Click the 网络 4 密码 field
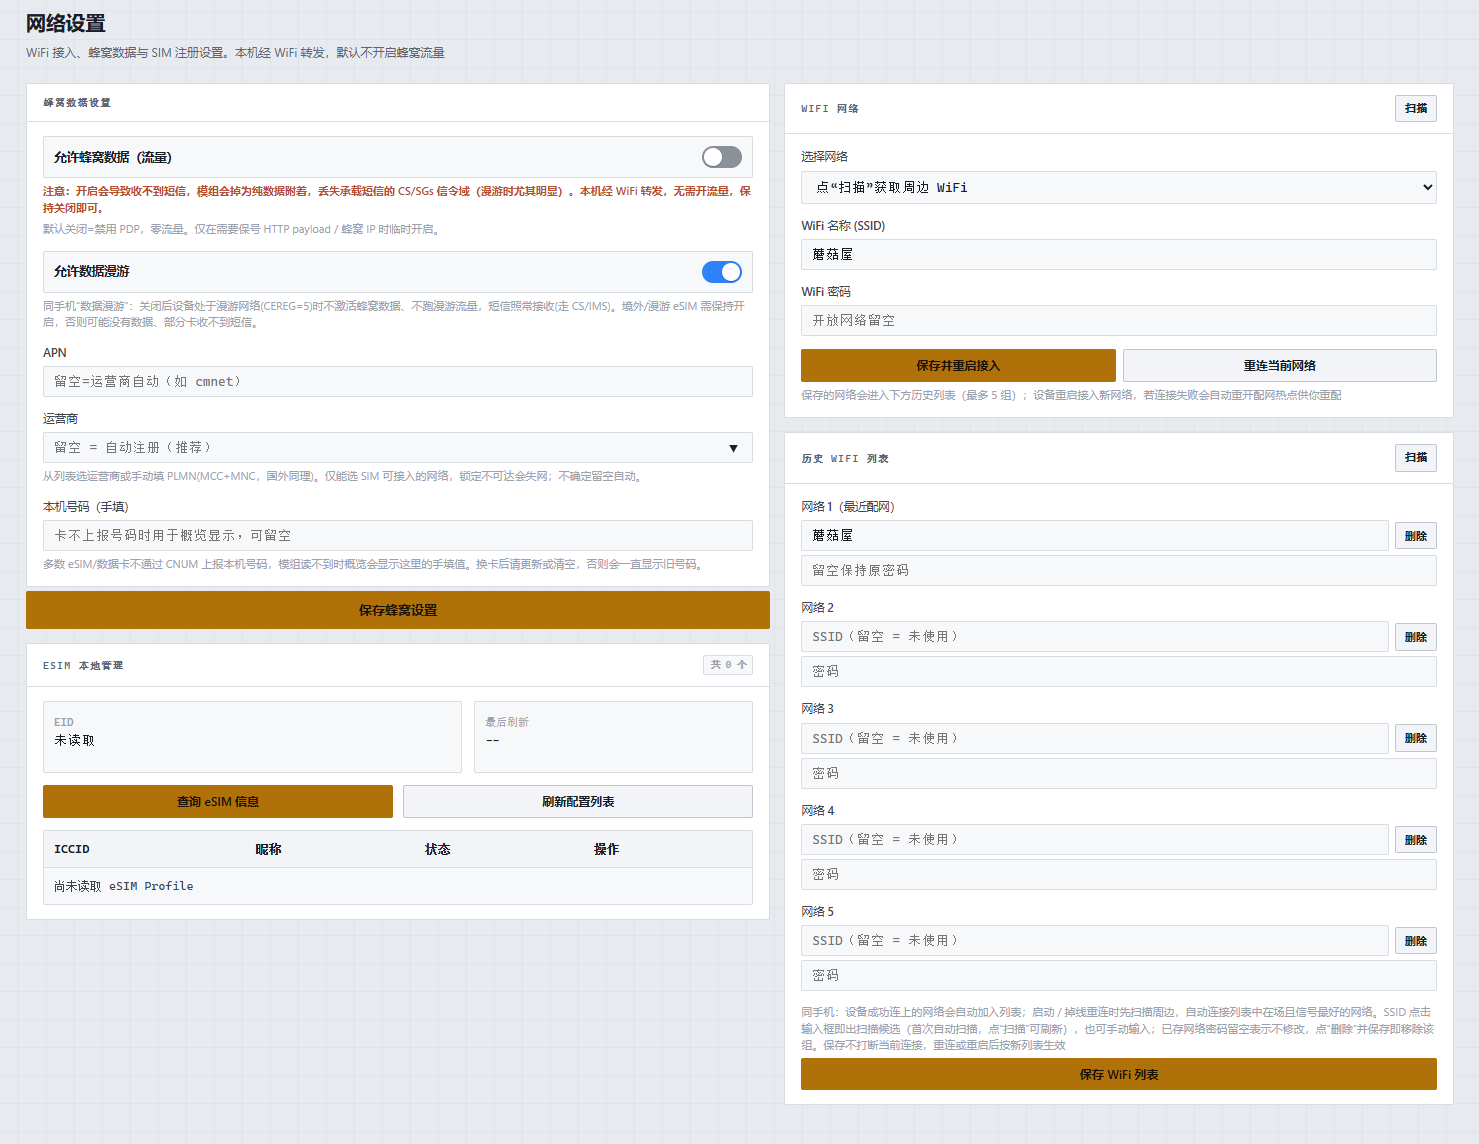Screen dimensions: 1479x1144 pos(1119,875)
